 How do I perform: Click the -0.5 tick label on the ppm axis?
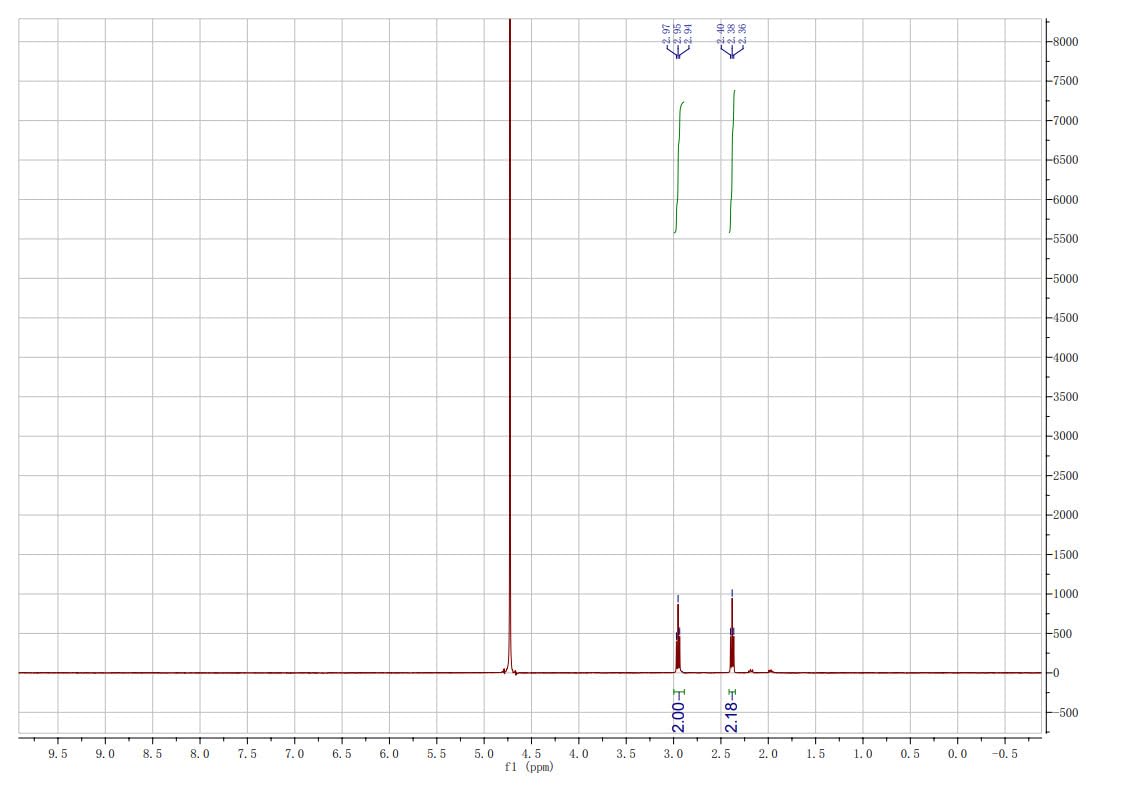point(1003,754)
